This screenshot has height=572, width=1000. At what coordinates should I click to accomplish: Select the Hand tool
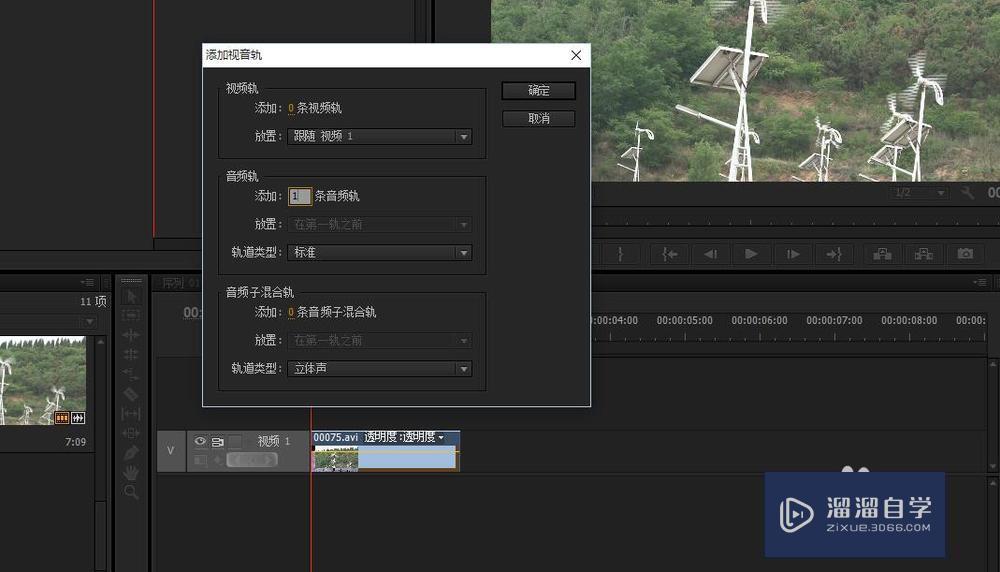pos(131,473)
